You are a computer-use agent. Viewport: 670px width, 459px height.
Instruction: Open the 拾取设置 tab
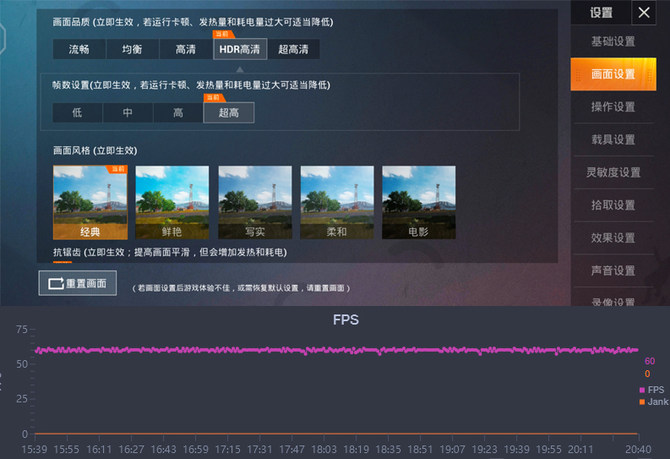pyautogui.click(x=612, y=205)
